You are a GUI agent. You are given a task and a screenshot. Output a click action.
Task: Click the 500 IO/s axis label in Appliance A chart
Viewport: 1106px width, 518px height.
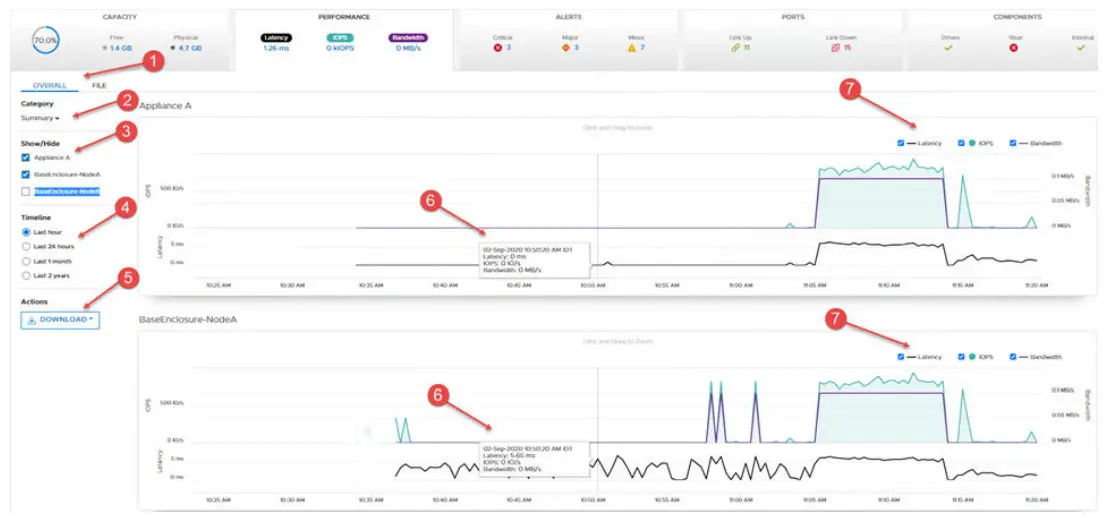[x=173, y=189]
